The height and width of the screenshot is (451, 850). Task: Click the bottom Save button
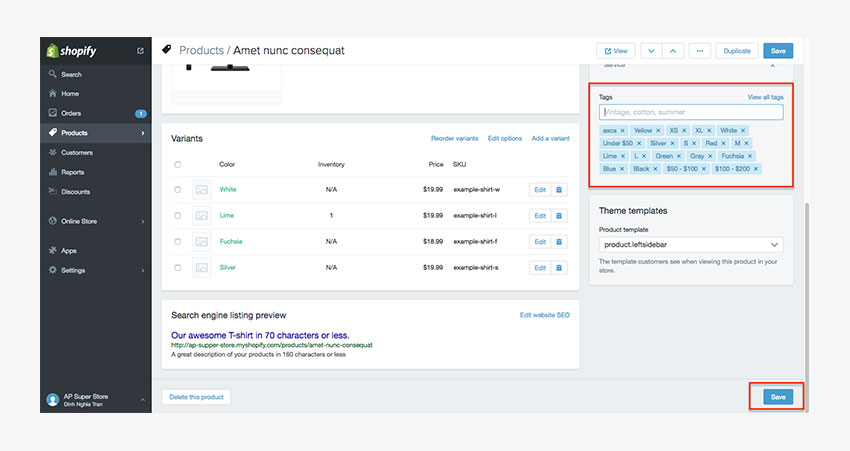(x=777, y=397)
